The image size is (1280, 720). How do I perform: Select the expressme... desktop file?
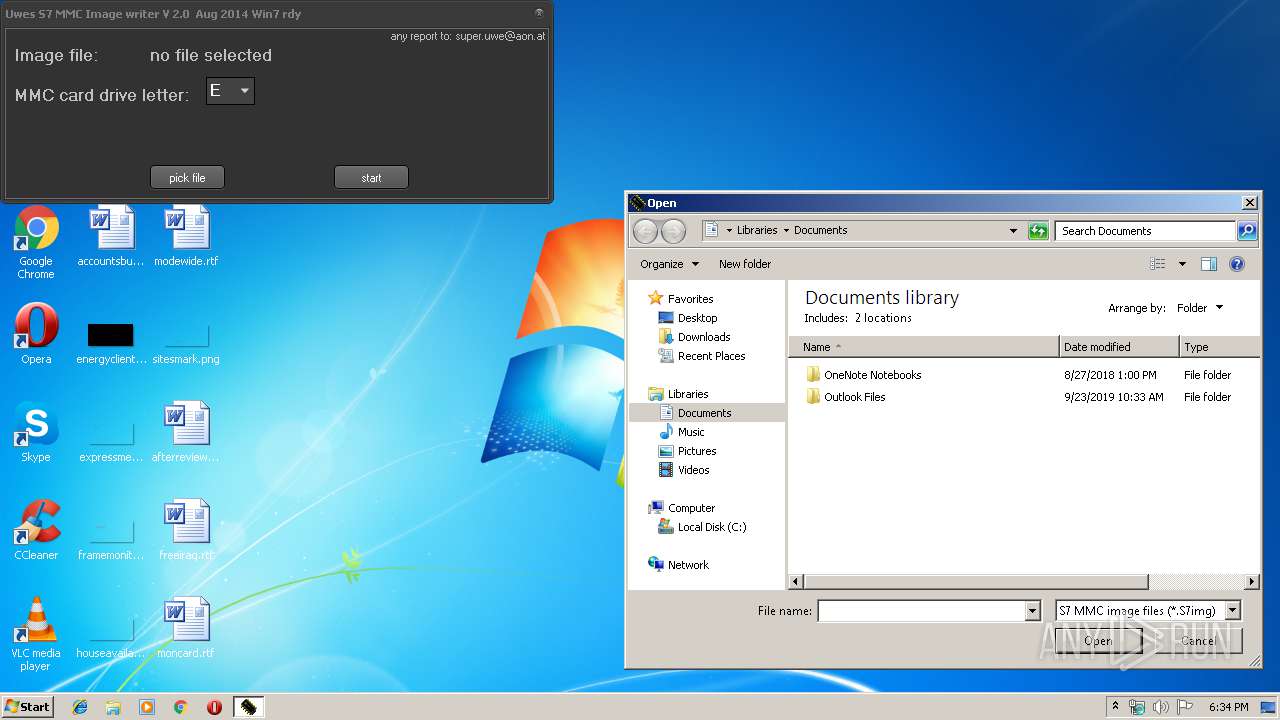111,441
